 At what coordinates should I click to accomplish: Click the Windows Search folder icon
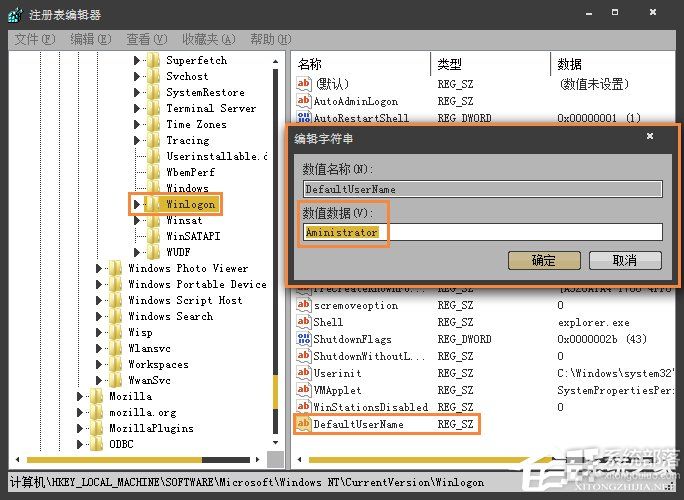115,316
